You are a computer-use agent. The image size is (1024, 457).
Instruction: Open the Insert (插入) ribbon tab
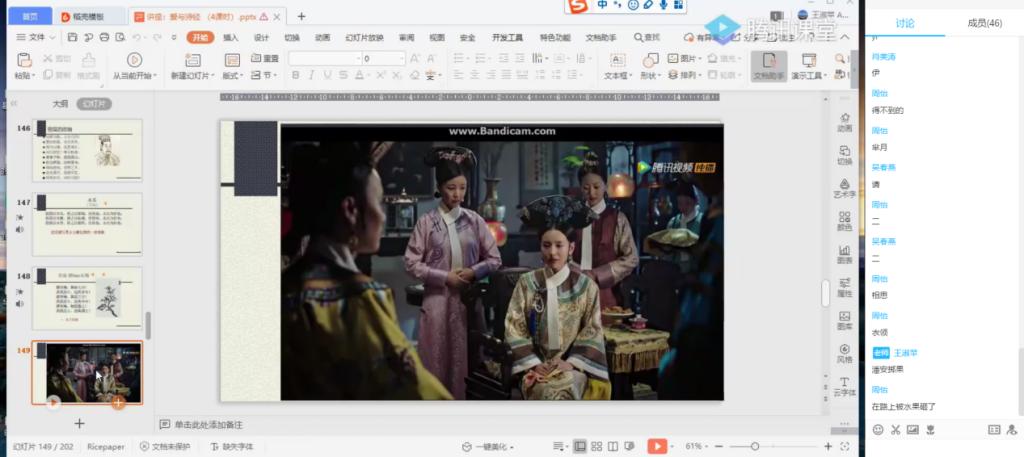coord(231,38)
